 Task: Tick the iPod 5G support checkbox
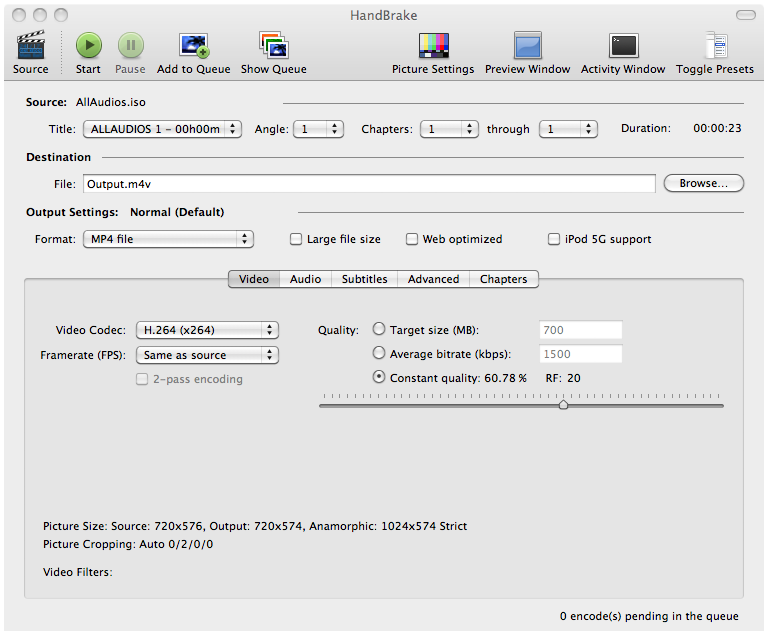click(554, 239)
